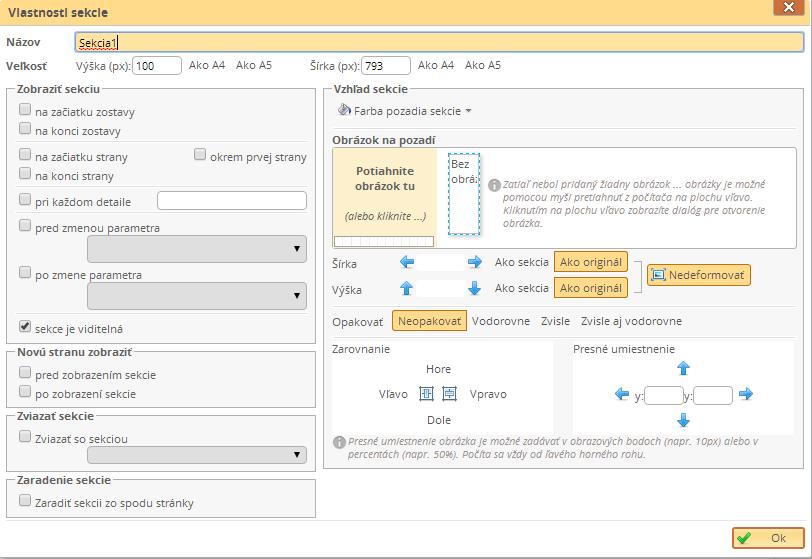Decrease image width with left arrow
The height and width of the screenshot is (559, 812).
(407, 262)
